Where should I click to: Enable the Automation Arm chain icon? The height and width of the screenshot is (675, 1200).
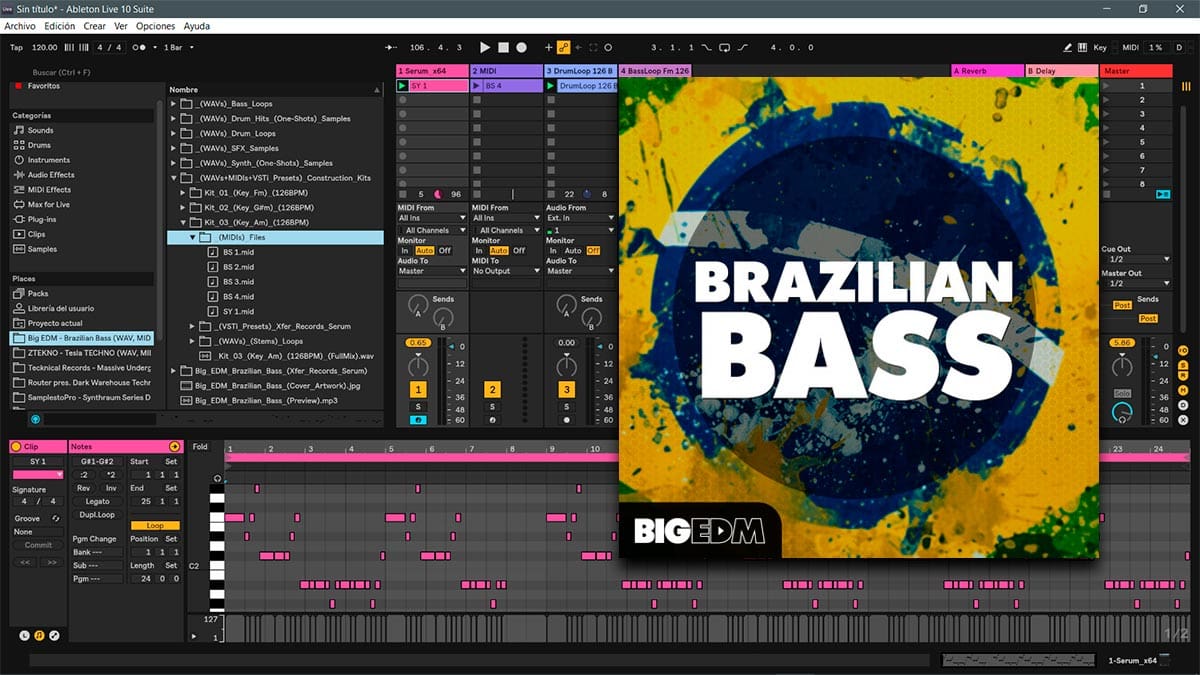(x=563, y=47)
